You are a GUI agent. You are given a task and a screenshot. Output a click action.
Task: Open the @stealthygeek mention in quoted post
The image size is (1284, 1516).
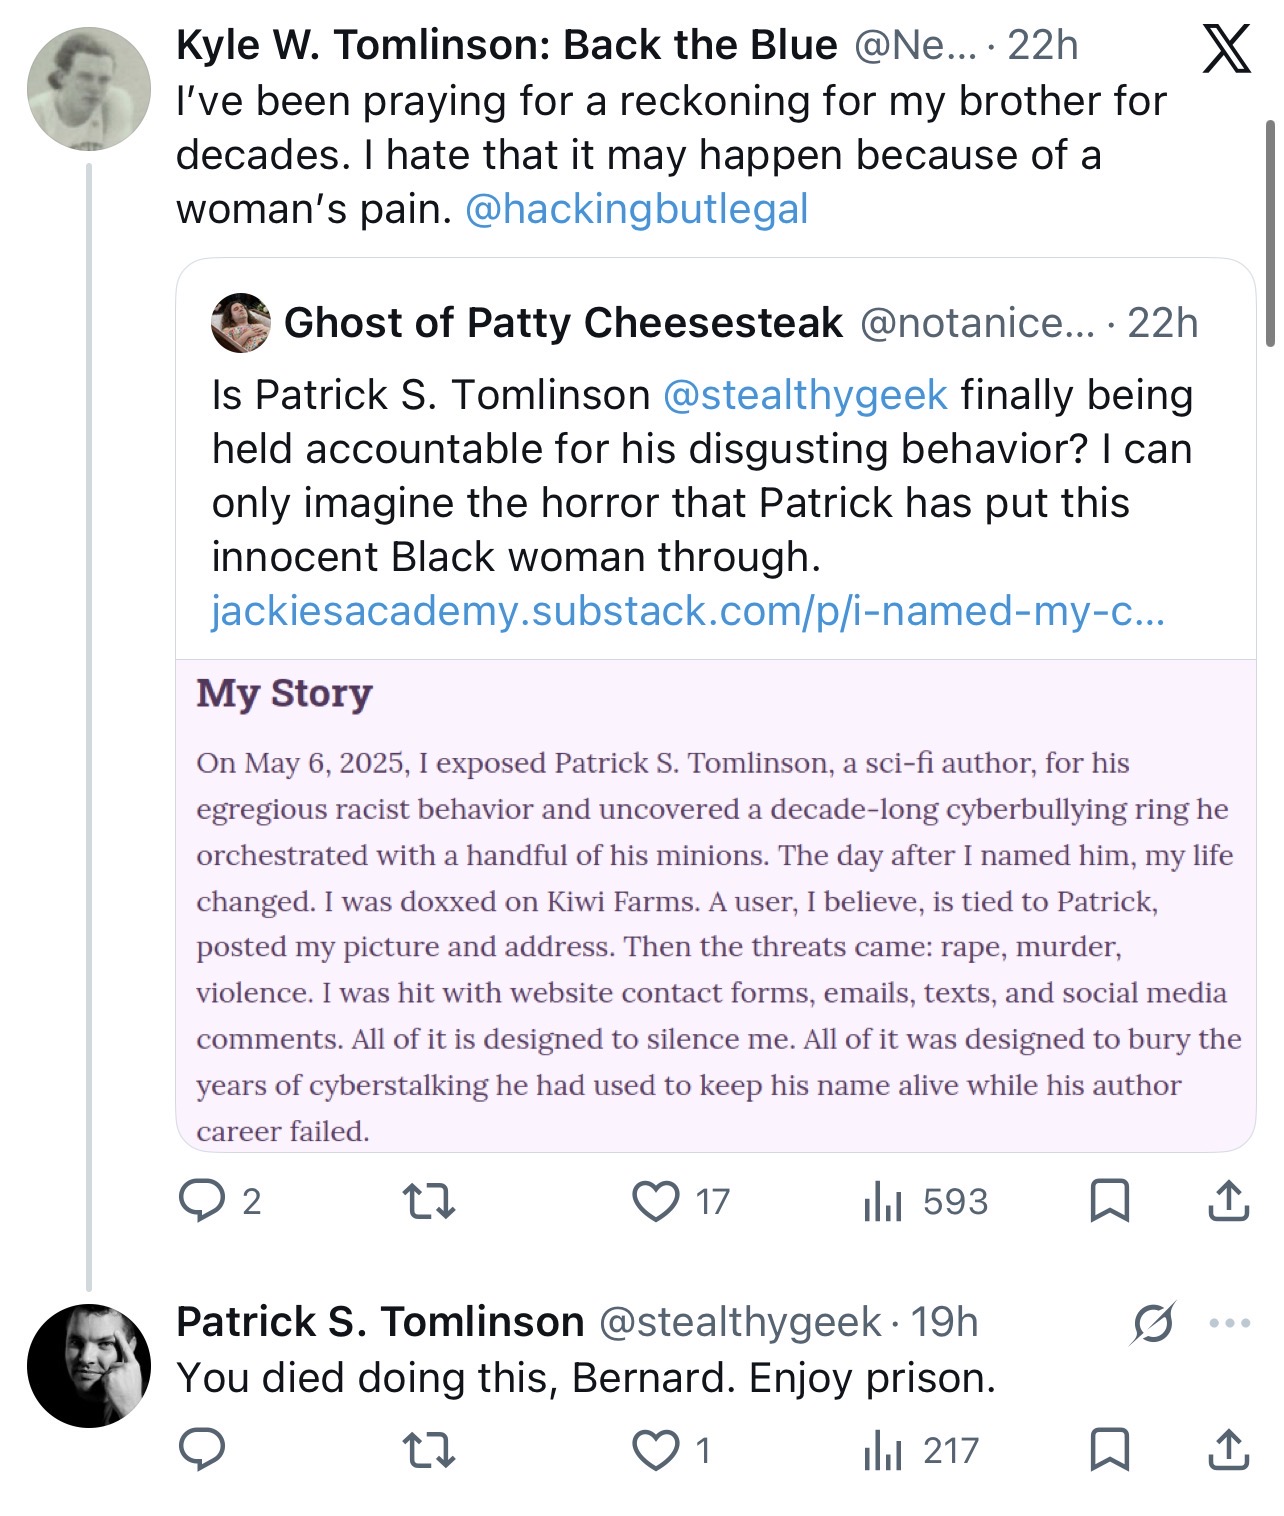pyautogui.click(x=805, y=395)
